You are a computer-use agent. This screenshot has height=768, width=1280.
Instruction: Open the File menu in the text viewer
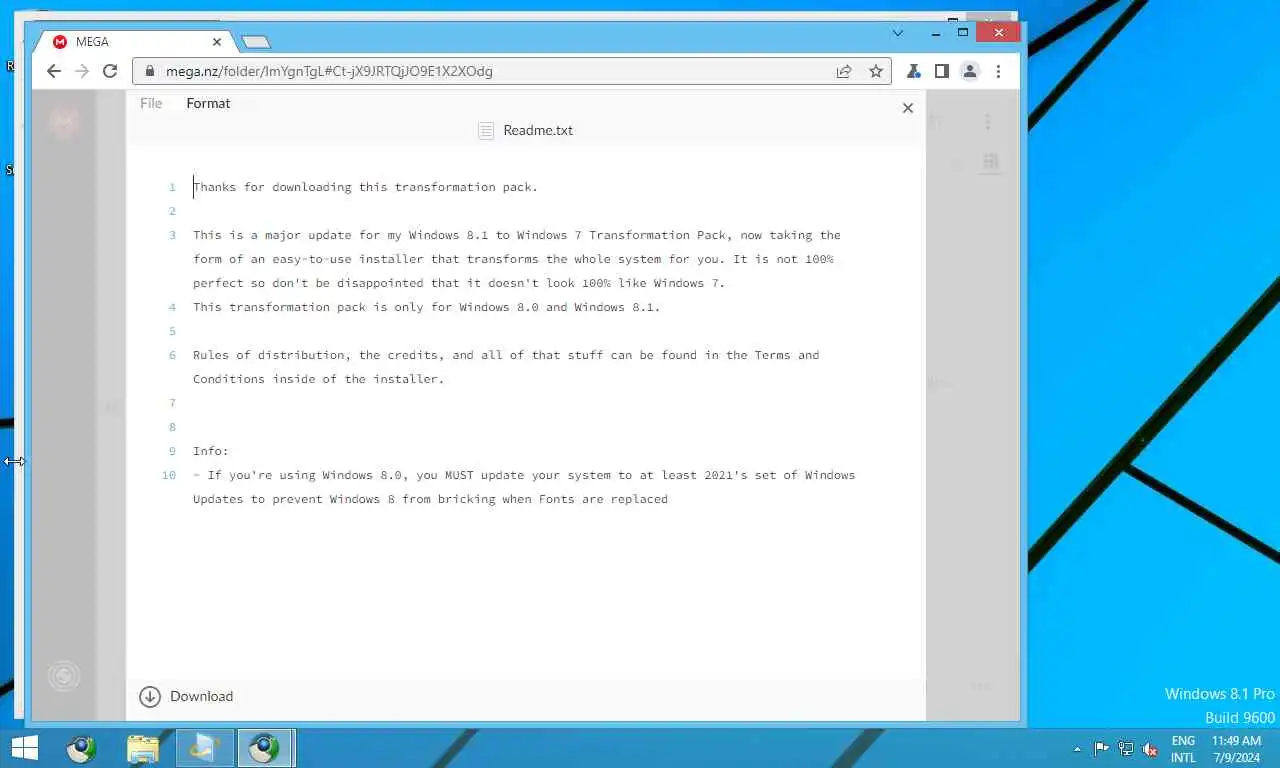151,103
